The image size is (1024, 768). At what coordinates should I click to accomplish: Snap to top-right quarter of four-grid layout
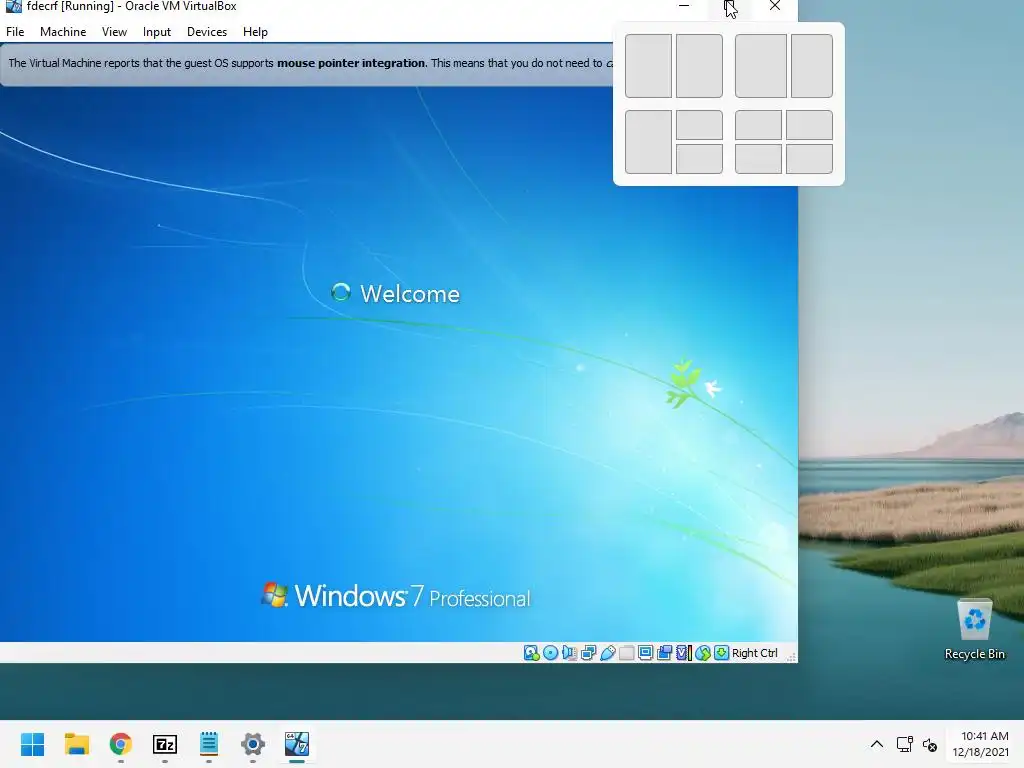point(810,125)
